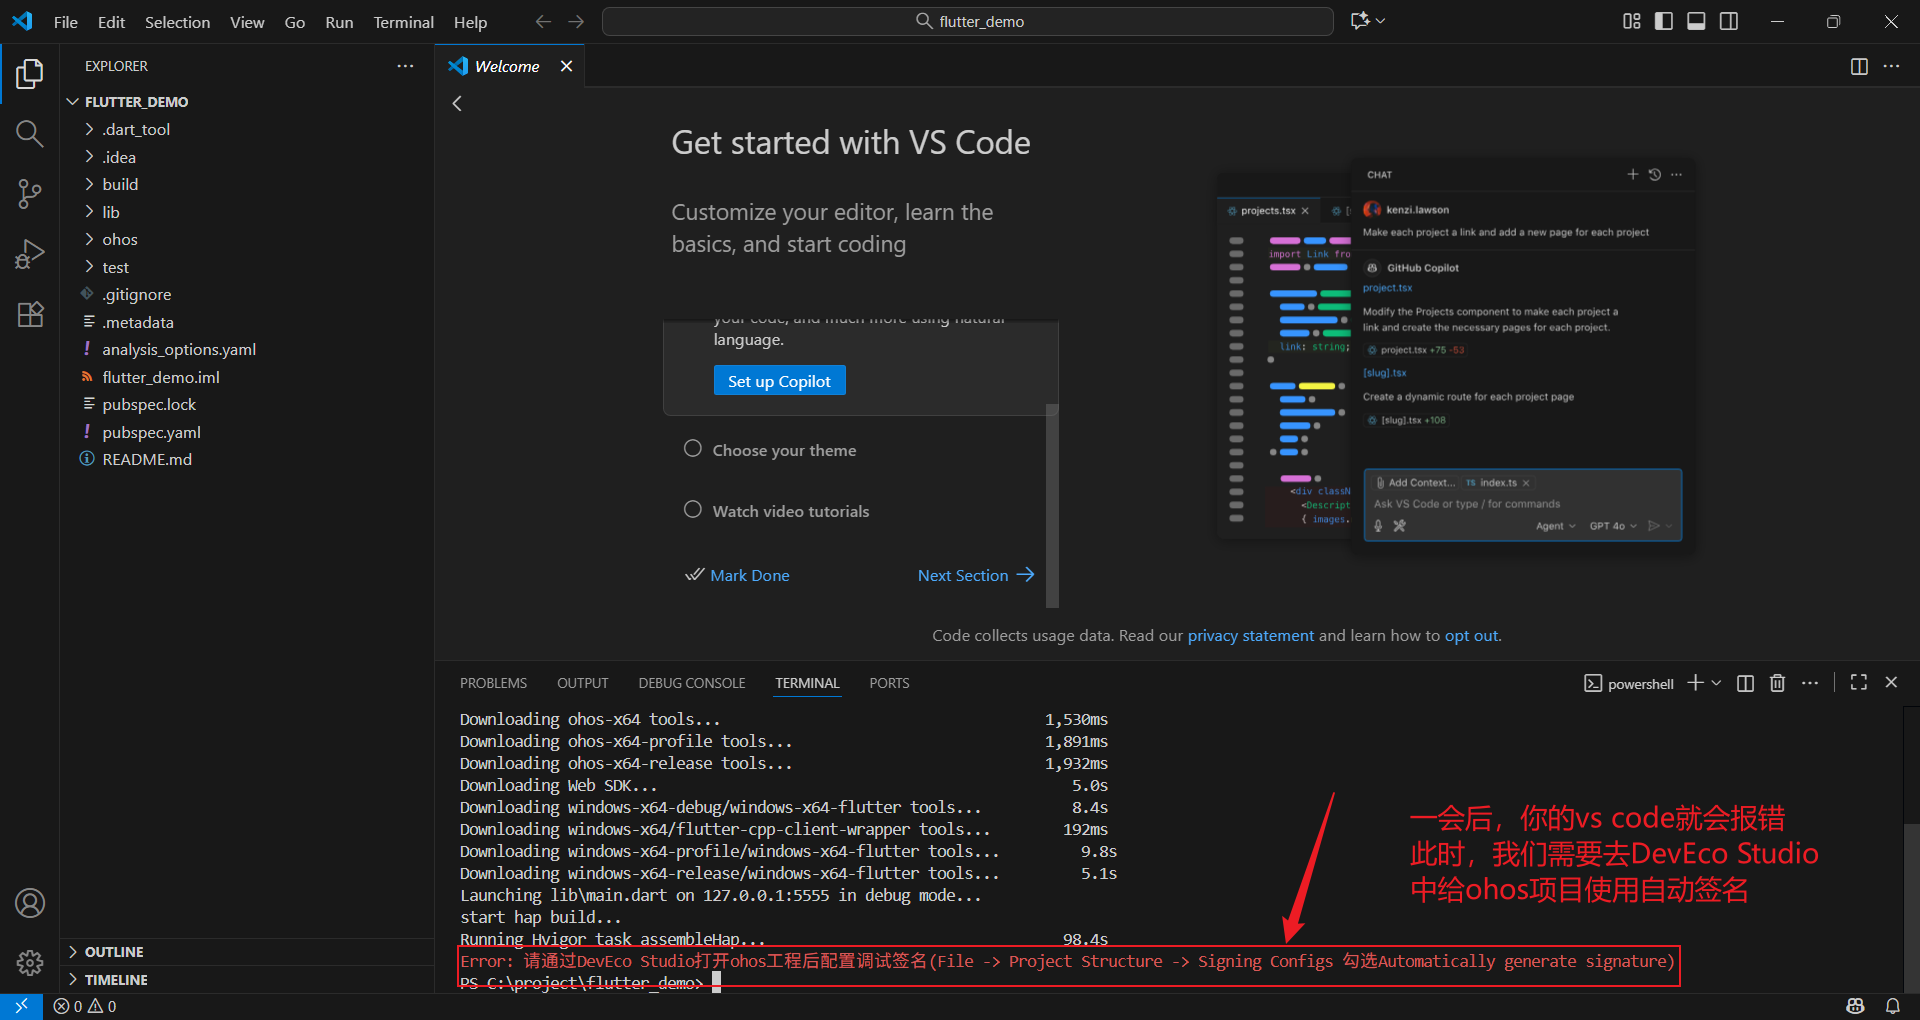Open the privacy statement link

(x=1251, y=636)
